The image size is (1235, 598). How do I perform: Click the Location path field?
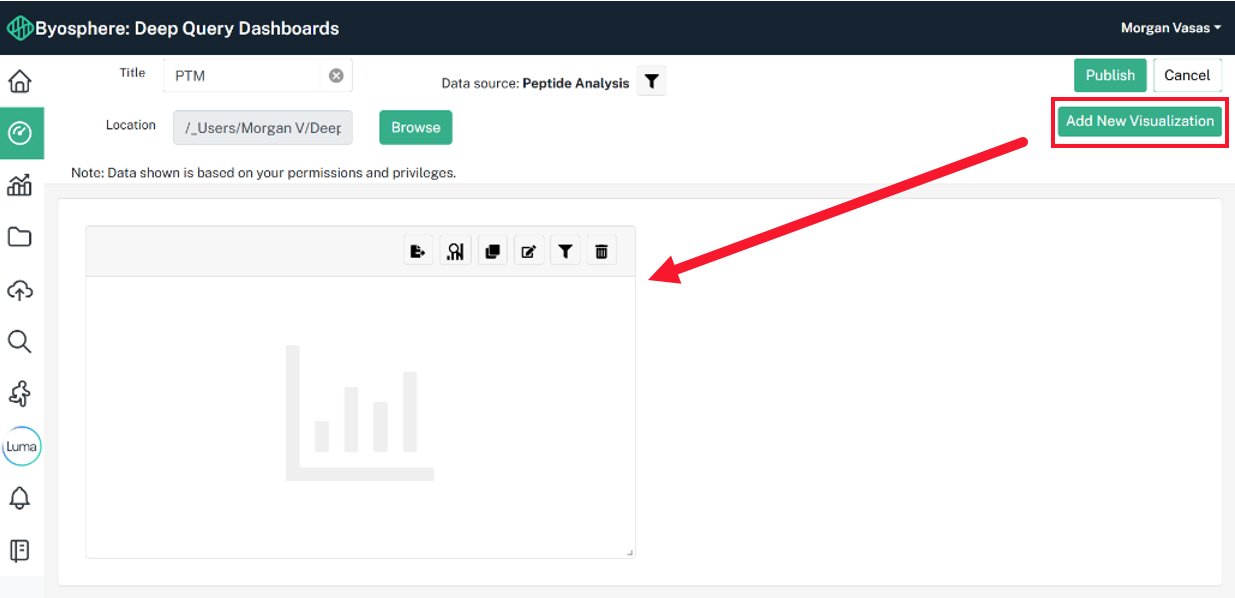click(x=263, y=128)
